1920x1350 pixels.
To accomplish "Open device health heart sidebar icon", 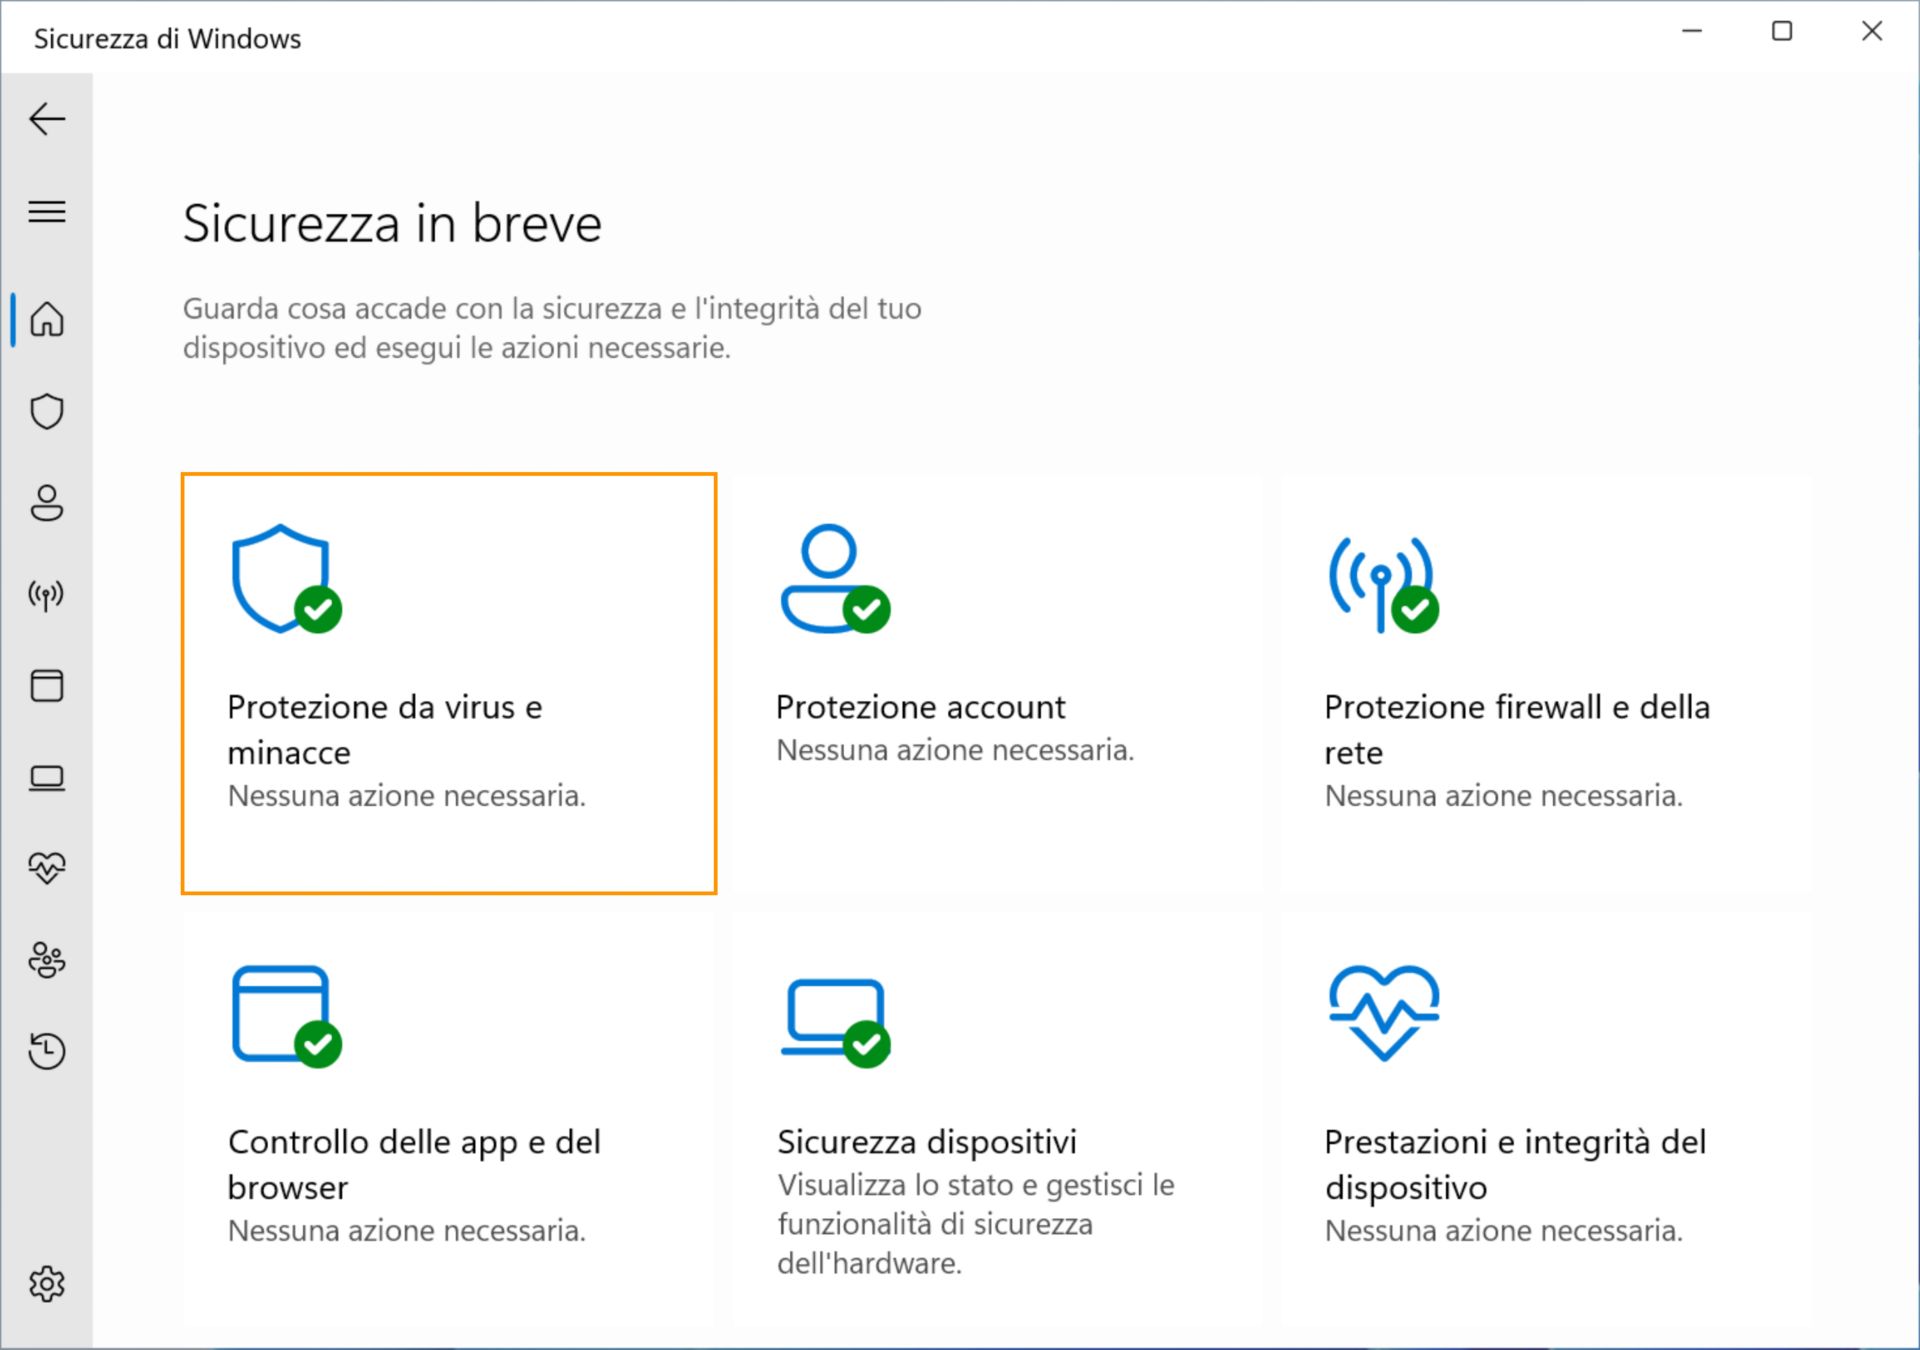I will 47,868.
